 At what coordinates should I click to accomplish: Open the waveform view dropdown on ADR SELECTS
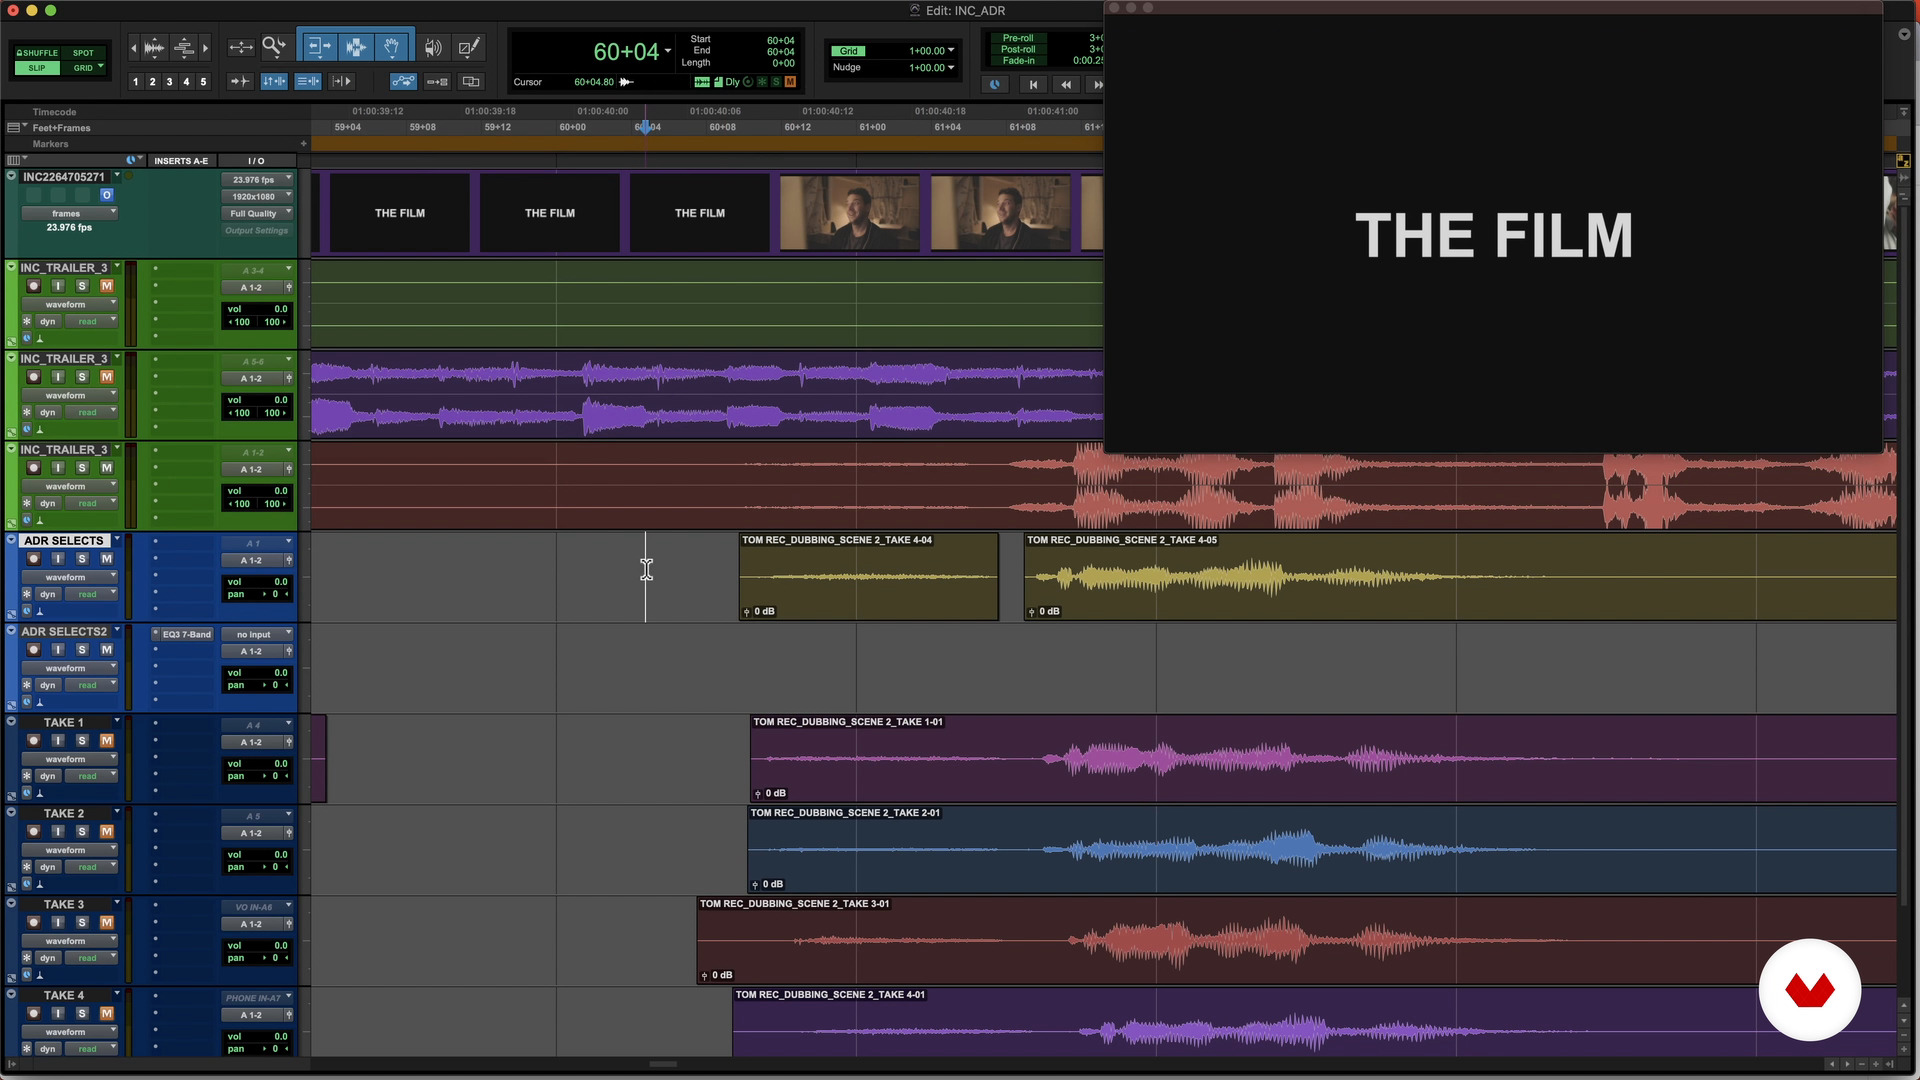(69, 577)
